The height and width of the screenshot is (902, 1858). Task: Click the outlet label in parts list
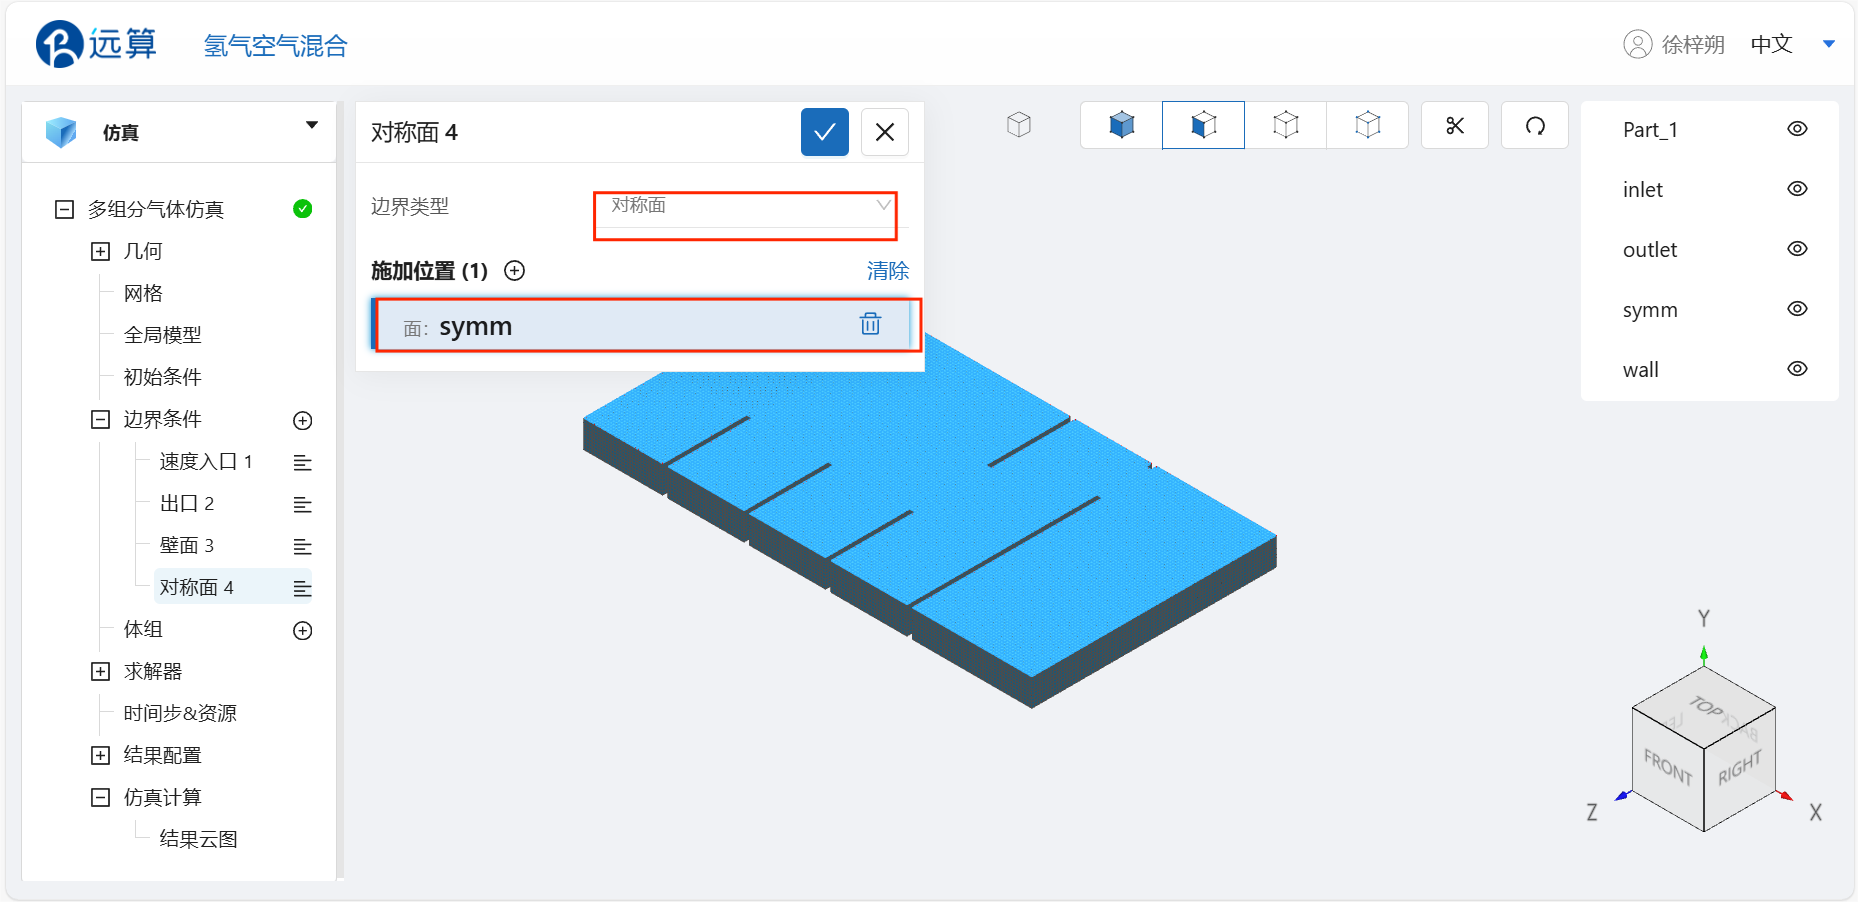(1650, 250)
